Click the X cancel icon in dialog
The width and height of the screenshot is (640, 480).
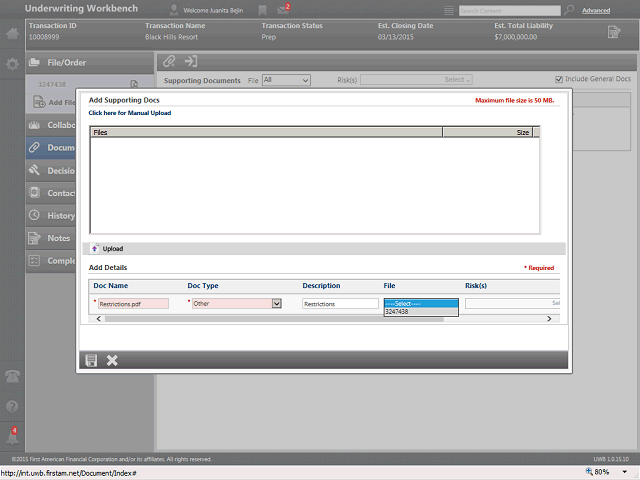coord(112,360)
